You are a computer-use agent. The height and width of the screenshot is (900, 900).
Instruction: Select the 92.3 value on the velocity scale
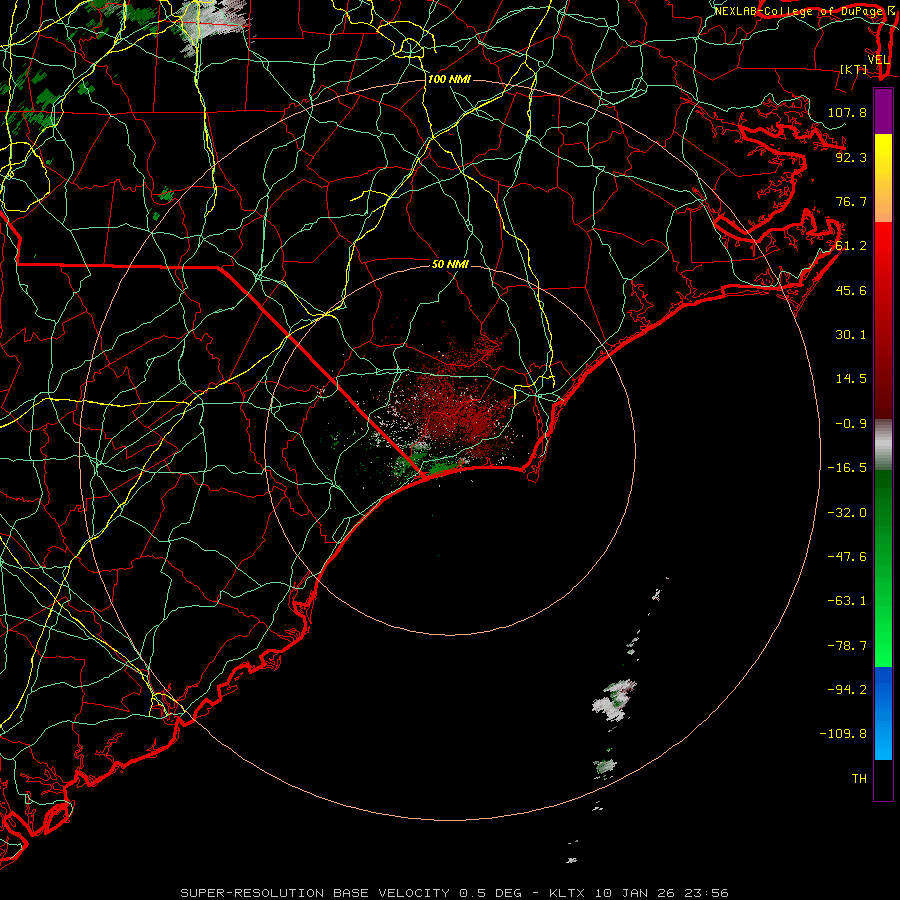[851, 157]
